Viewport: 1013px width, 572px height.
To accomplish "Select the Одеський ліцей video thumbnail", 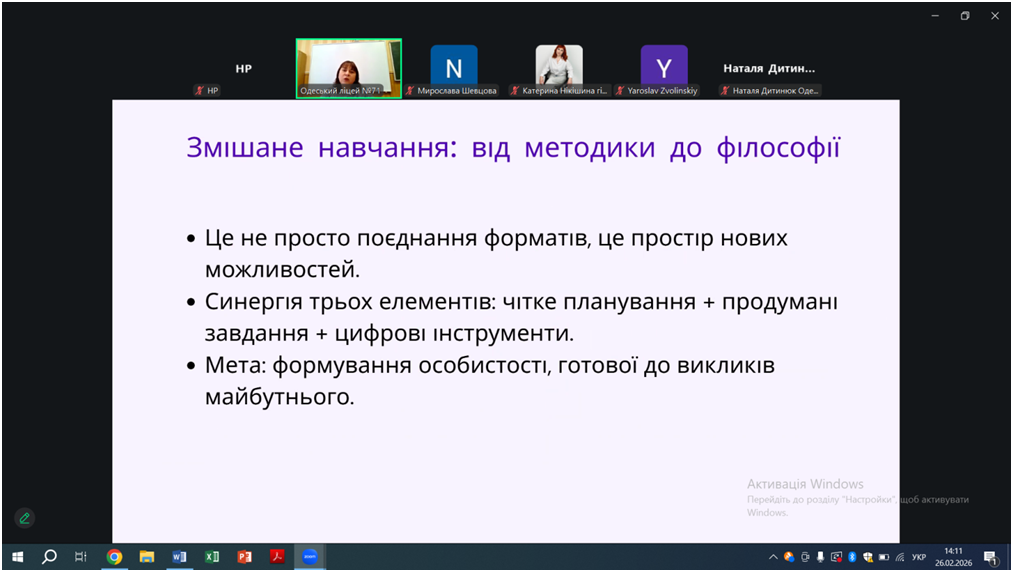I will click(x=348, y=68).
